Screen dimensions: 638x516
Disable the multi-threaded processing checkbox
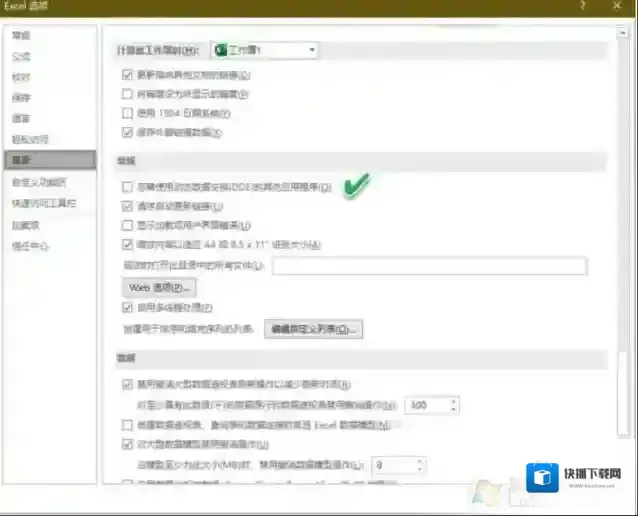coord(127,307)
